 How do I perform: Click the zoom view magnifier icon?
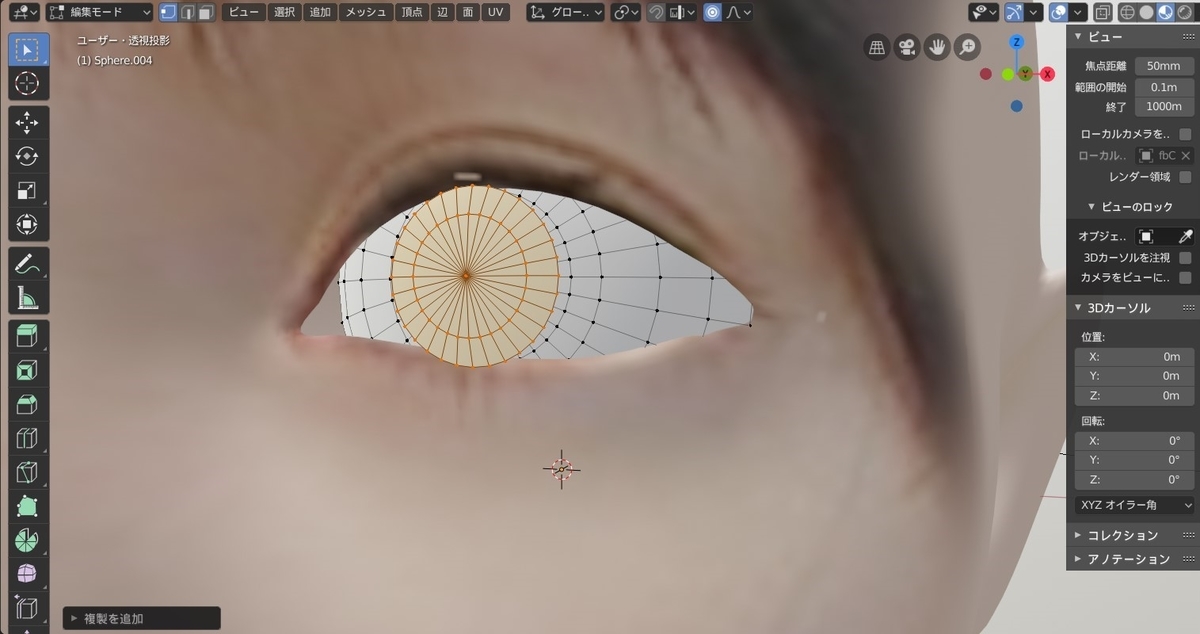coord(967,47)
